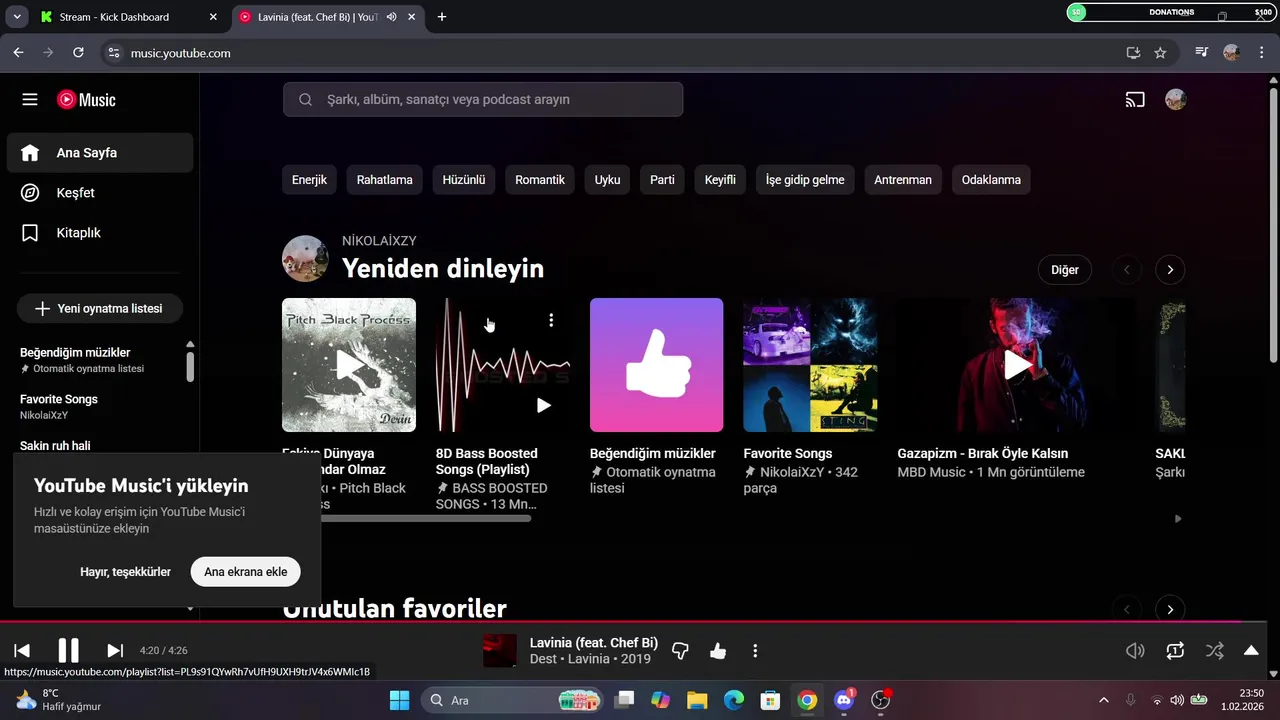The image size is (1280, 720).
Task: Select the Hüzünlü mood chip
Action: click(464, 180)
